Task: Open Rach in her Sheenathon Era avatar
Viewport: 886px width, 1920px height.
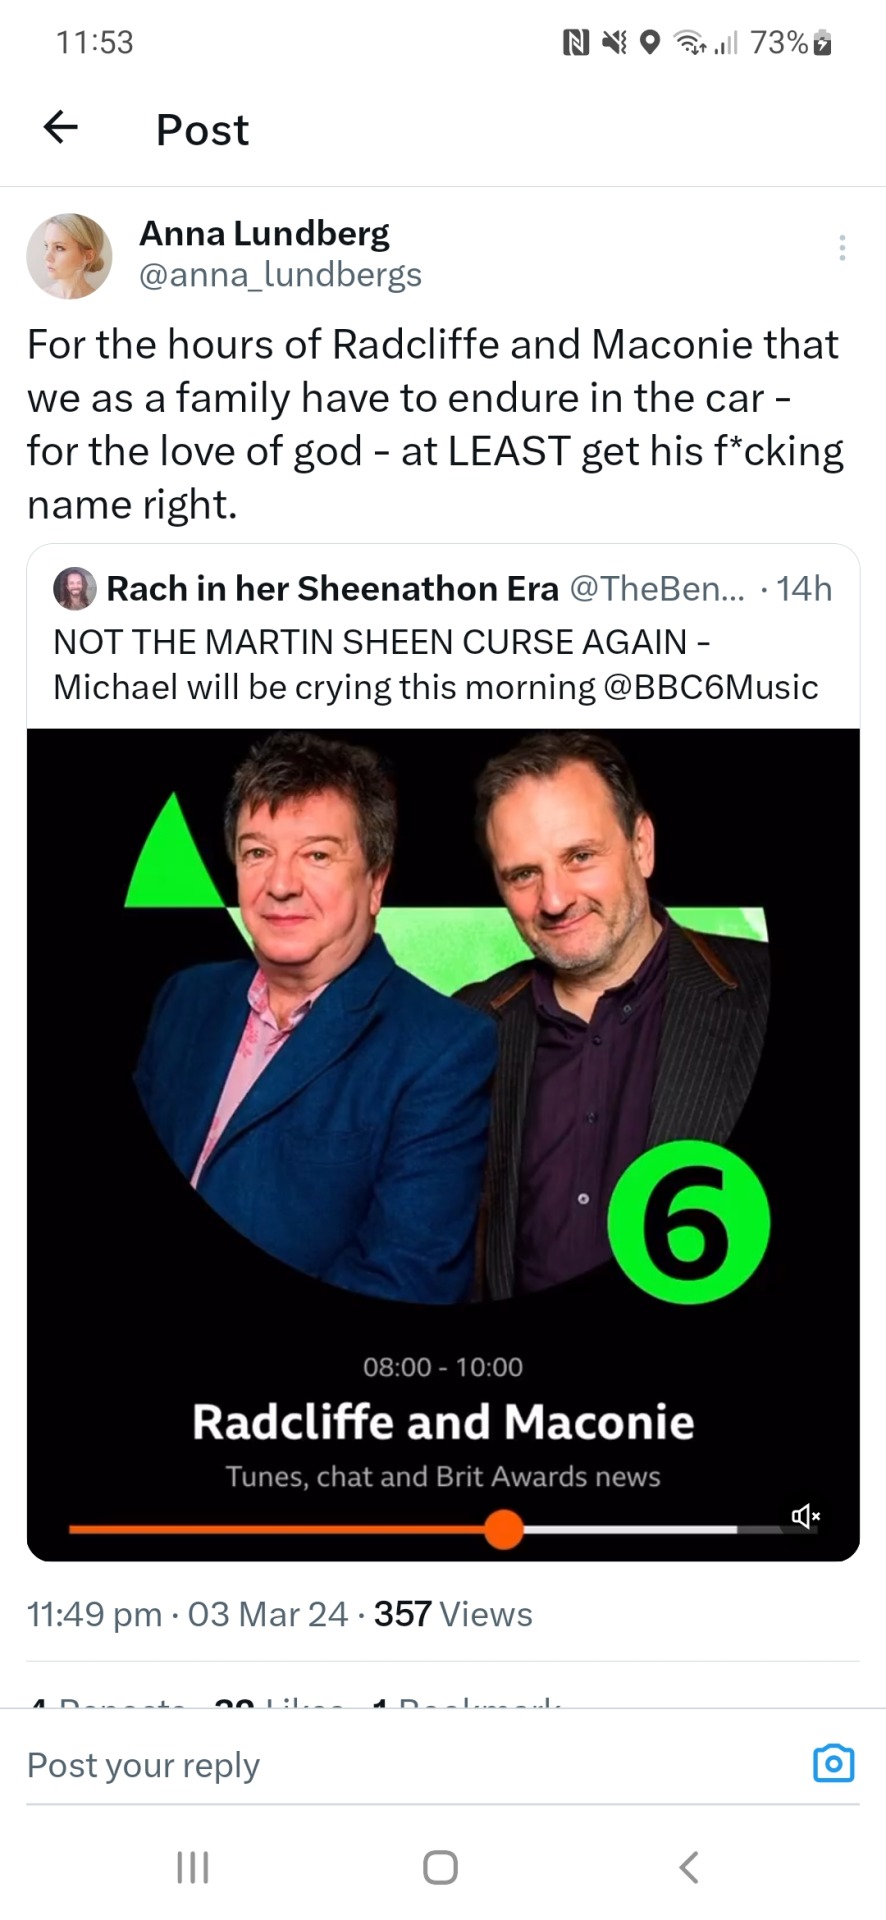Action: [74, 589]
